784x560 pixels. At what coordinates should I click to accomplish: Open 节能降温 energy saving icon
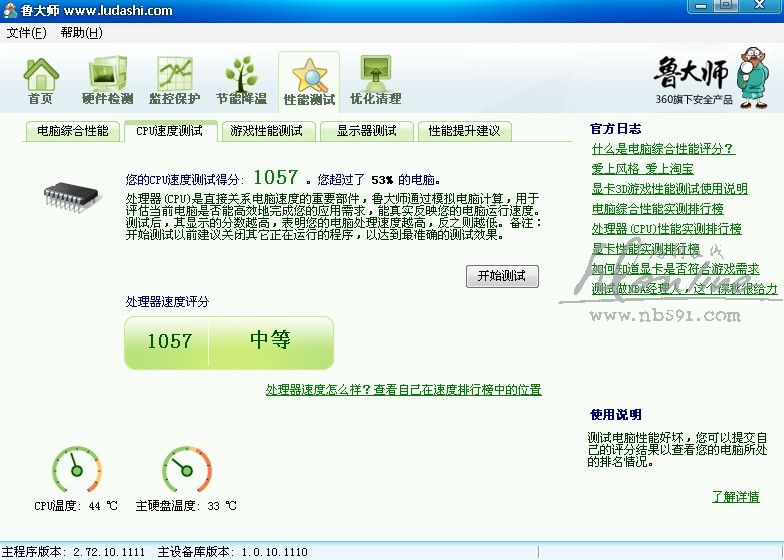click(241, 80)
